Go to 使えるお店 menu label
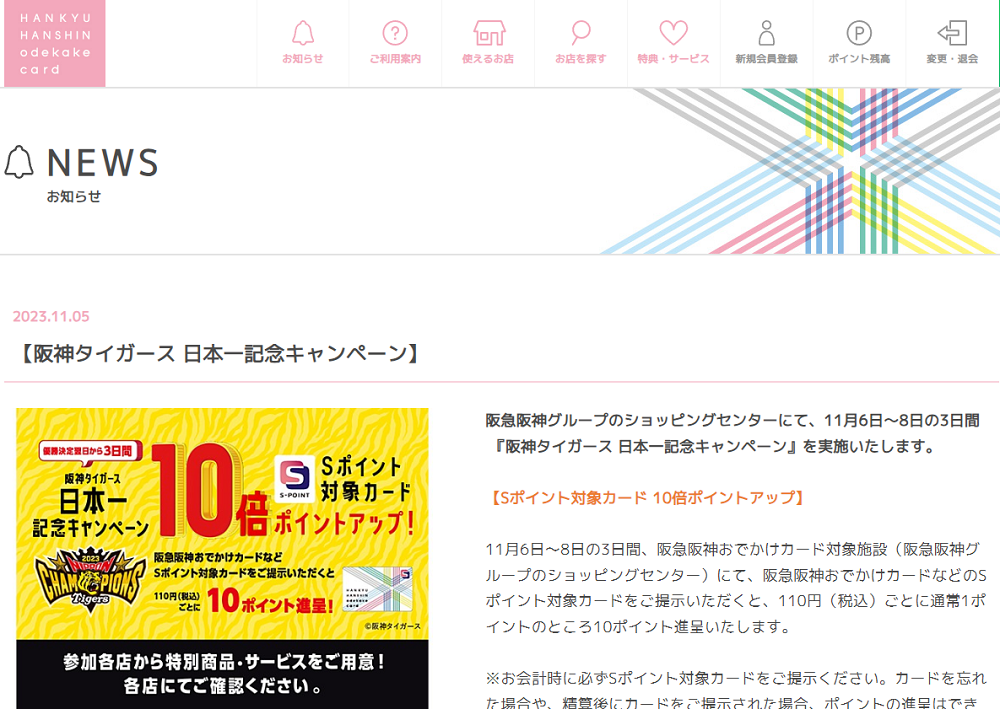The height and width of the screenshot is (709, 1000). point(489,59)
